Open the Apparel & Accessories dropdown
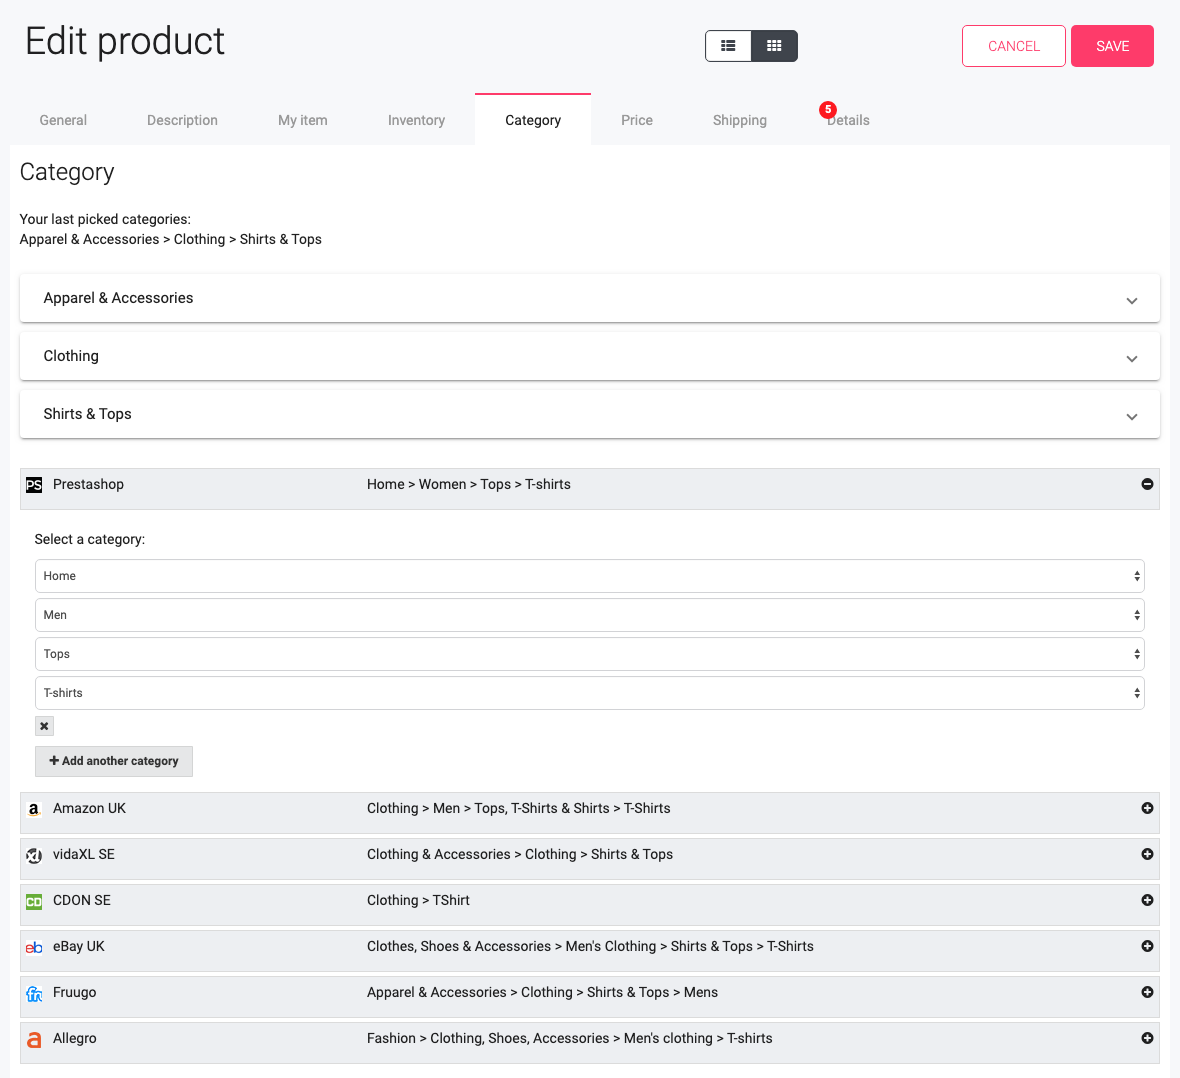This screenshot has height=1078, width=1180. (x=589, y=298)
